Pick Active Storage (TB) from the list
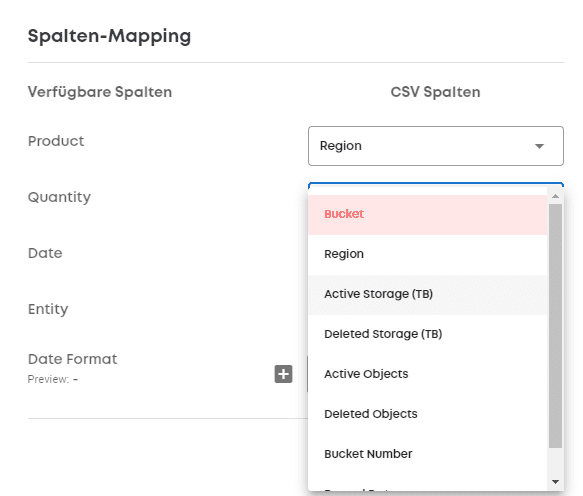 (428, 294)
